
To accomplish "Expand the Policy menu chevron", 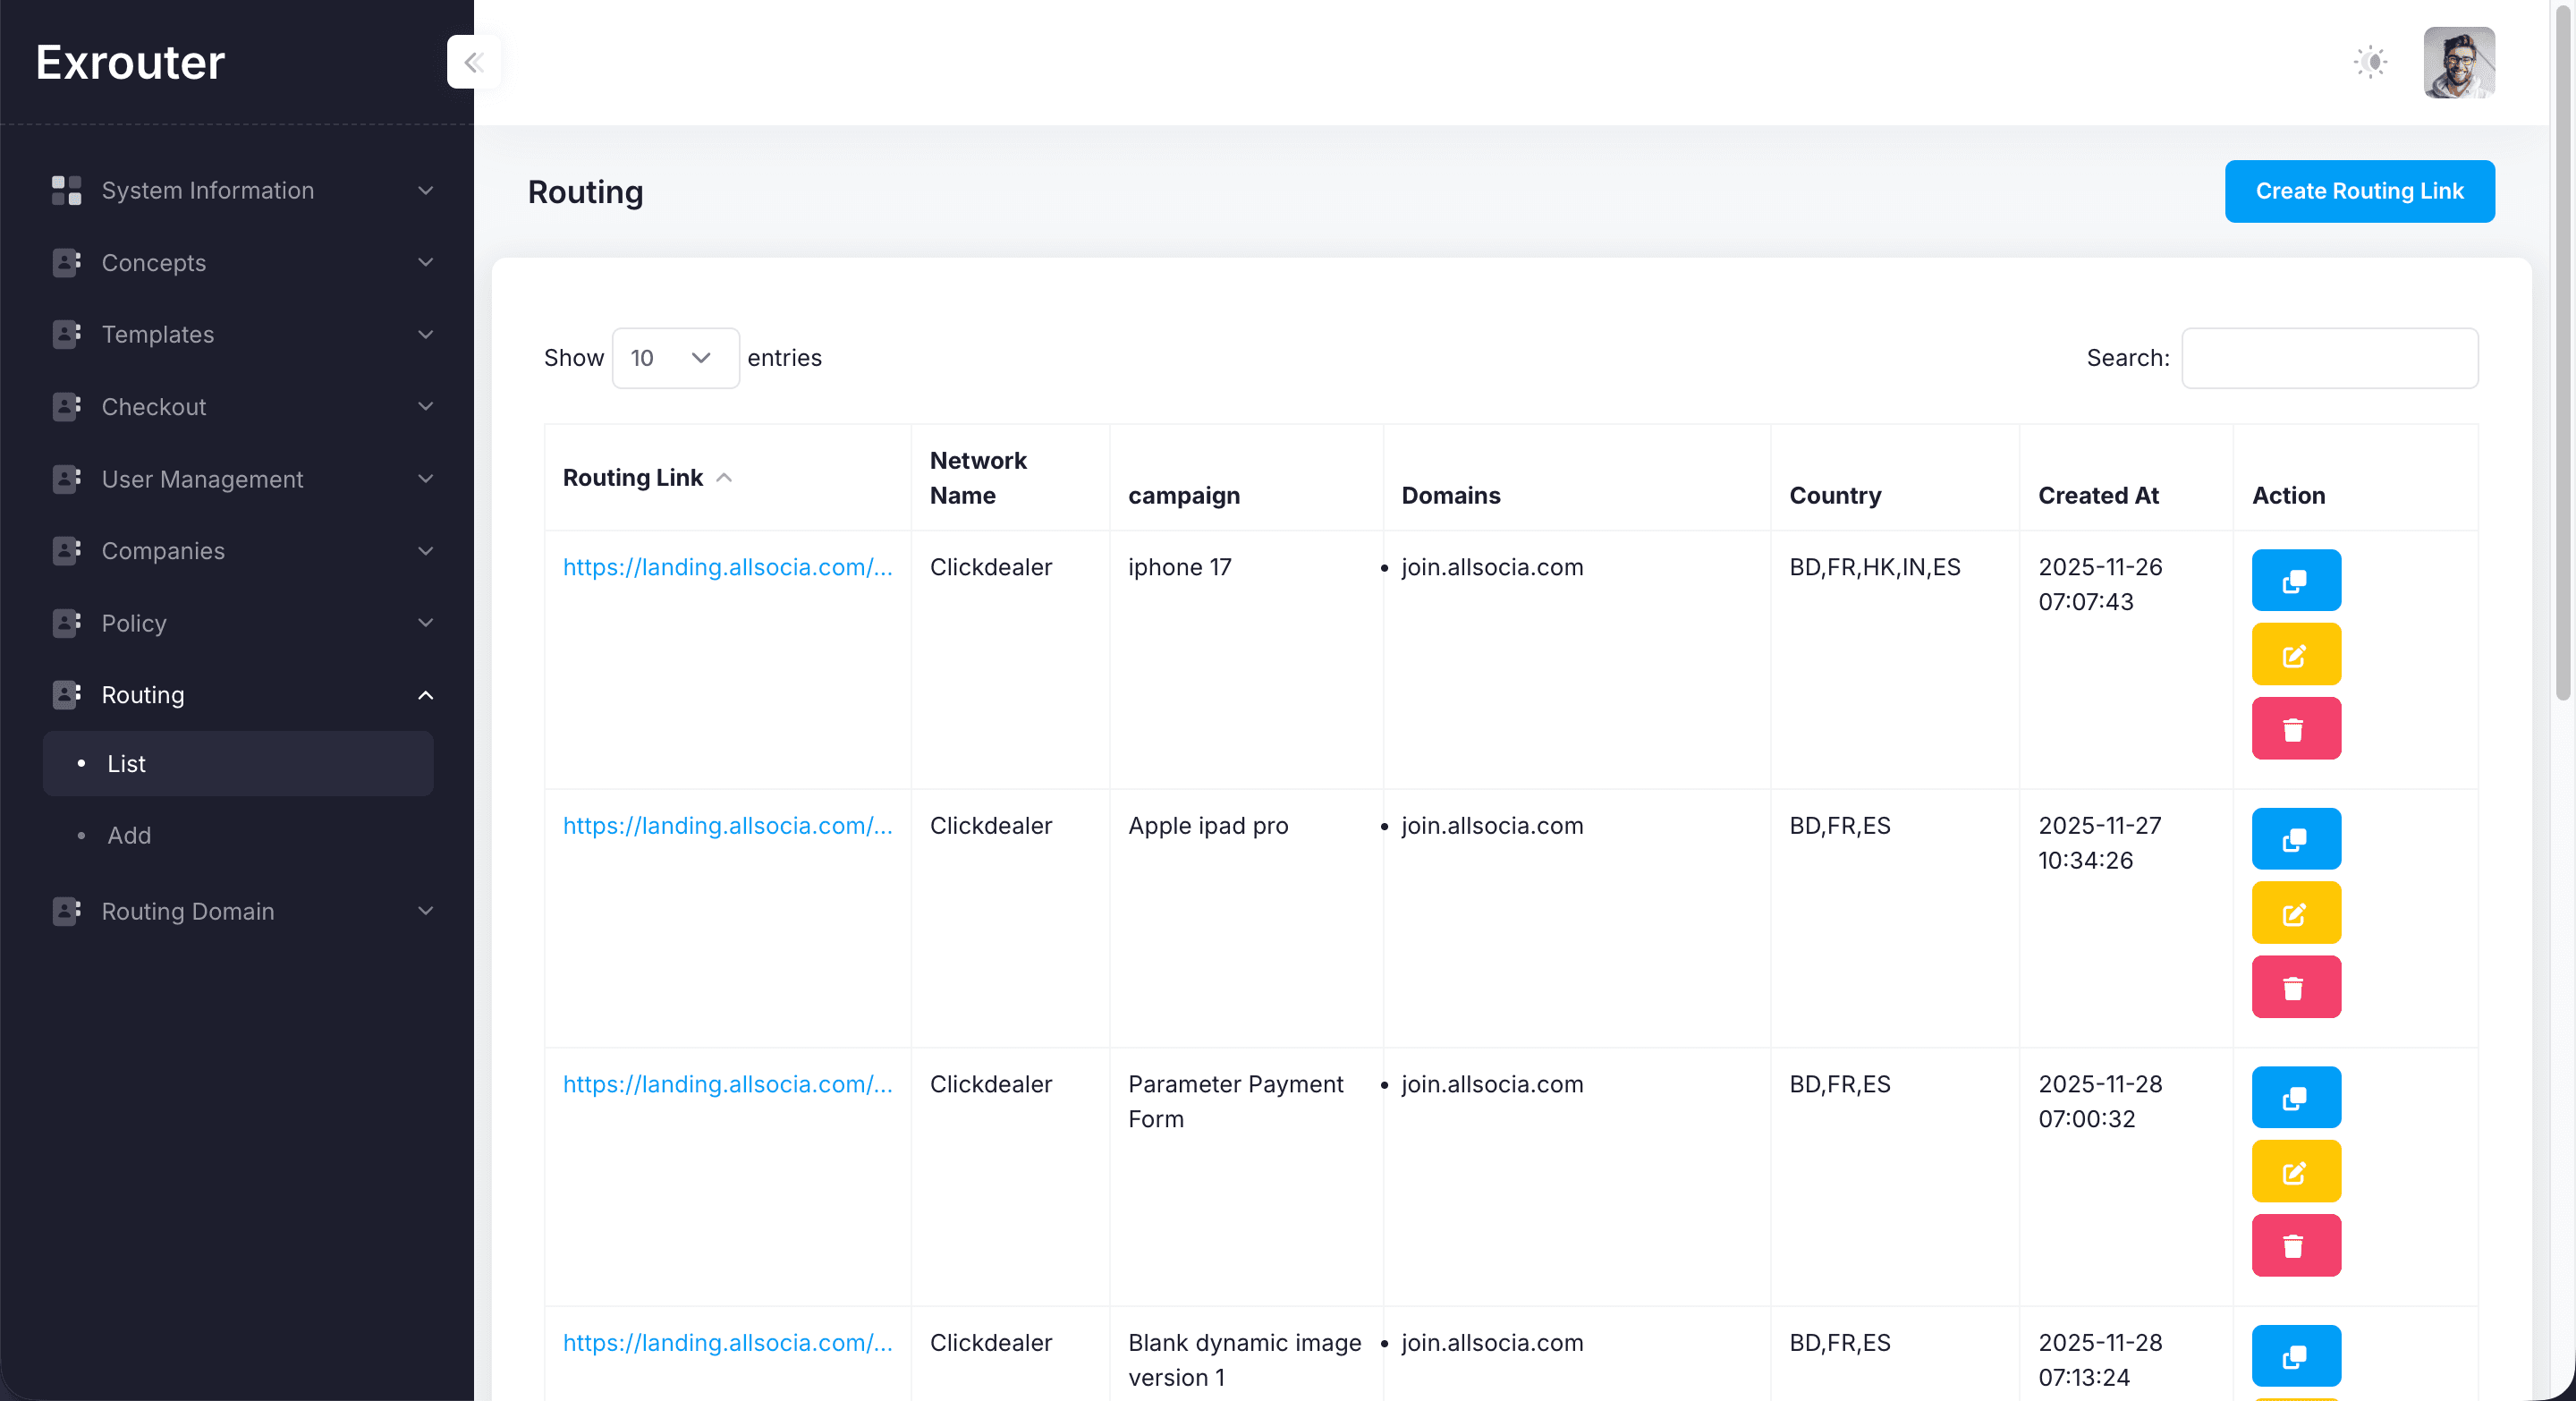I will pyautogui.click(x=426, y=623).
